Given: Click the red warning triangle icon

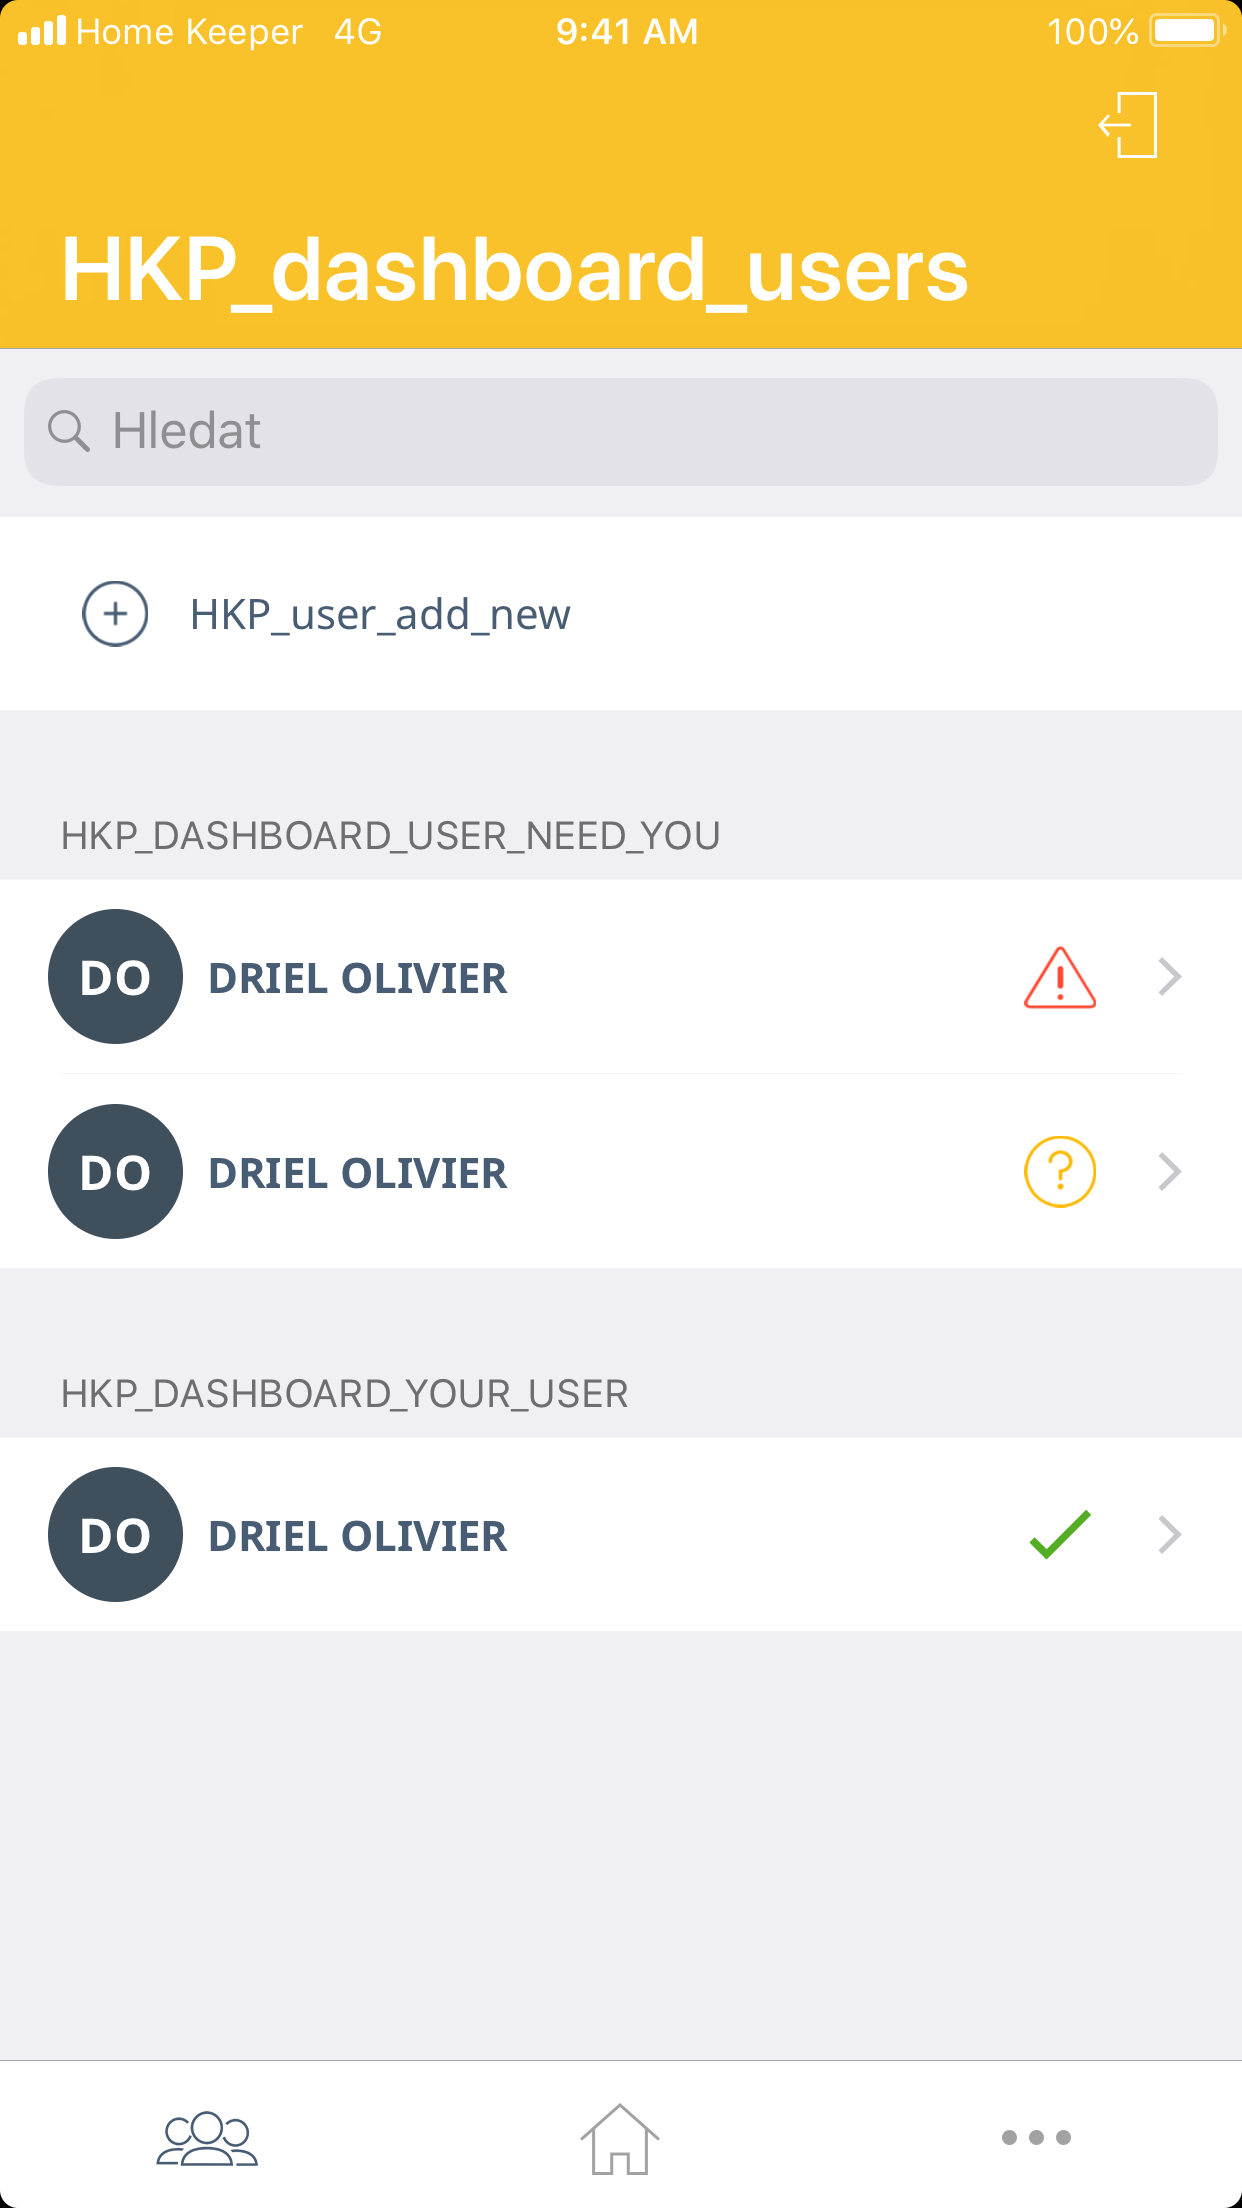Looking at the screenshot, I should [x=1060, y=978].
